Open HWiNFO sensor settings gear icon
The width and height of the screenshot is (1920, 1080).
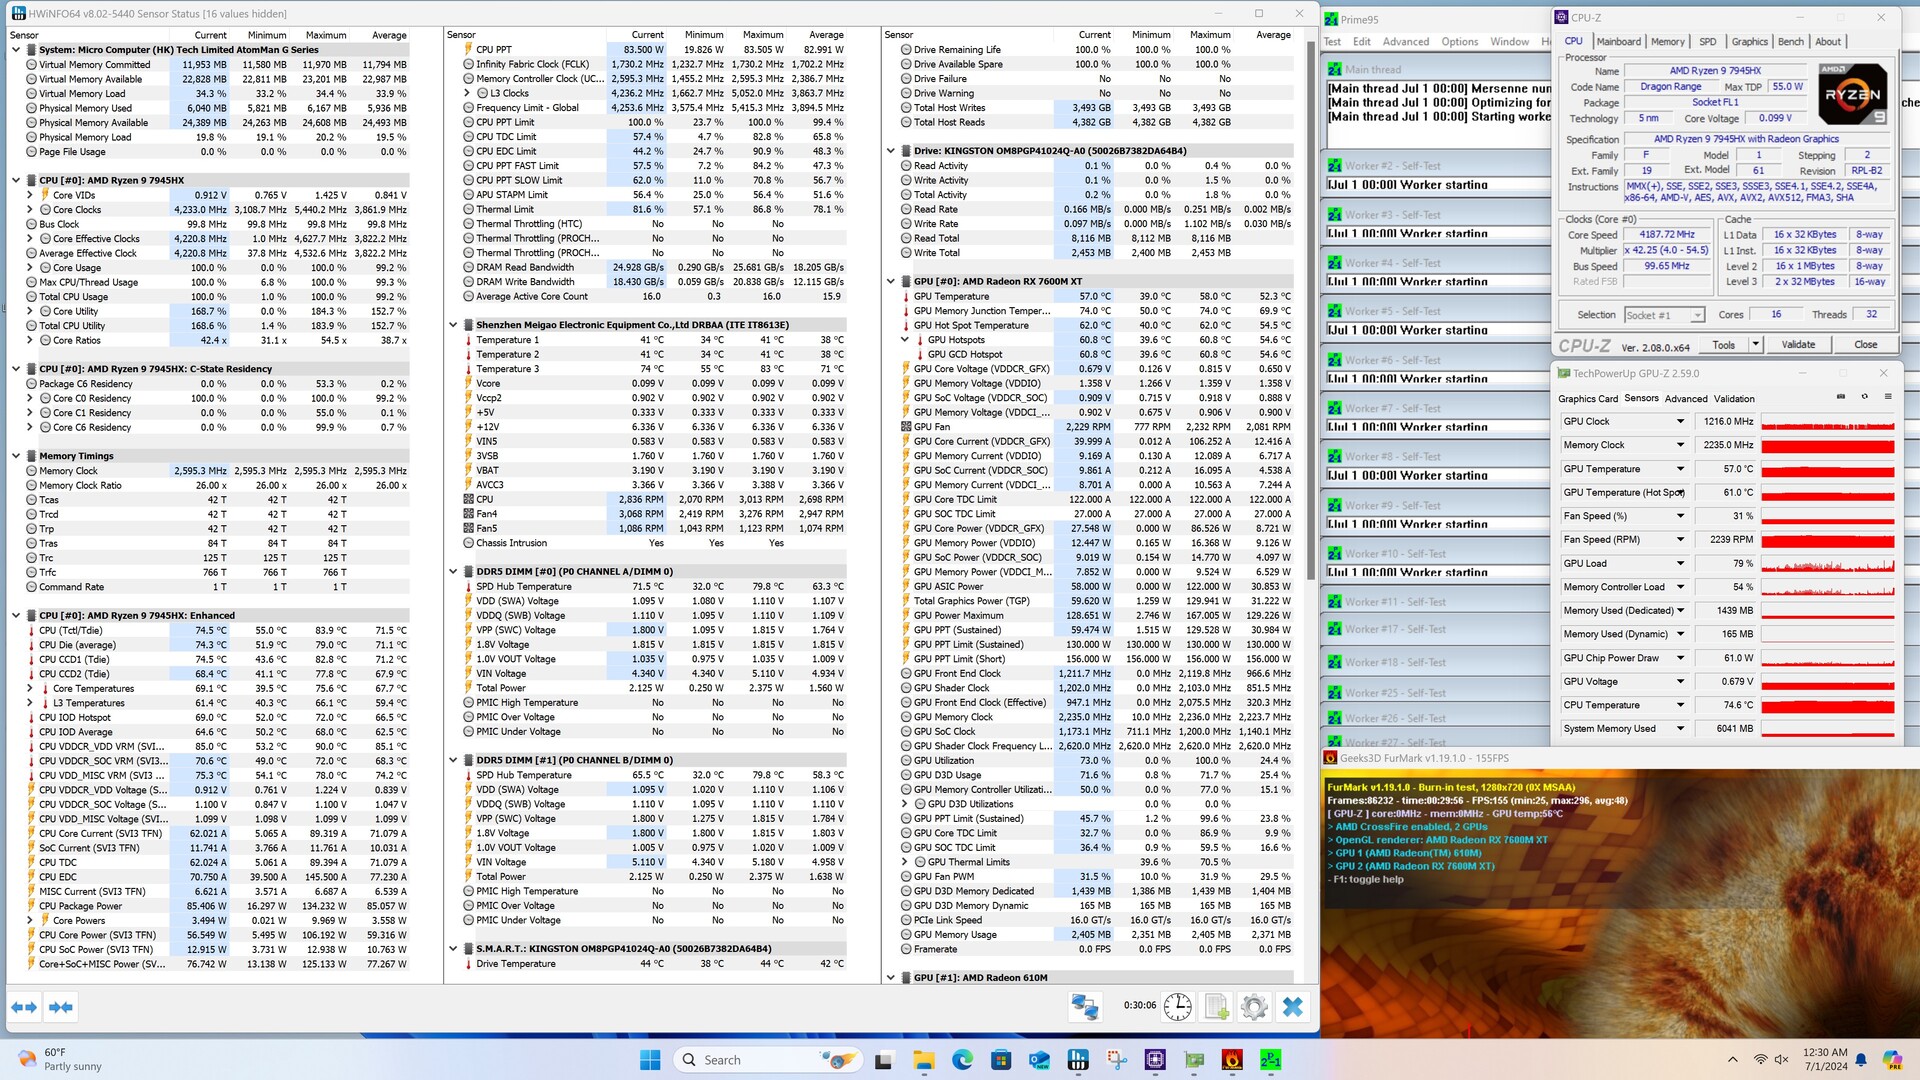point(1254,1007)
